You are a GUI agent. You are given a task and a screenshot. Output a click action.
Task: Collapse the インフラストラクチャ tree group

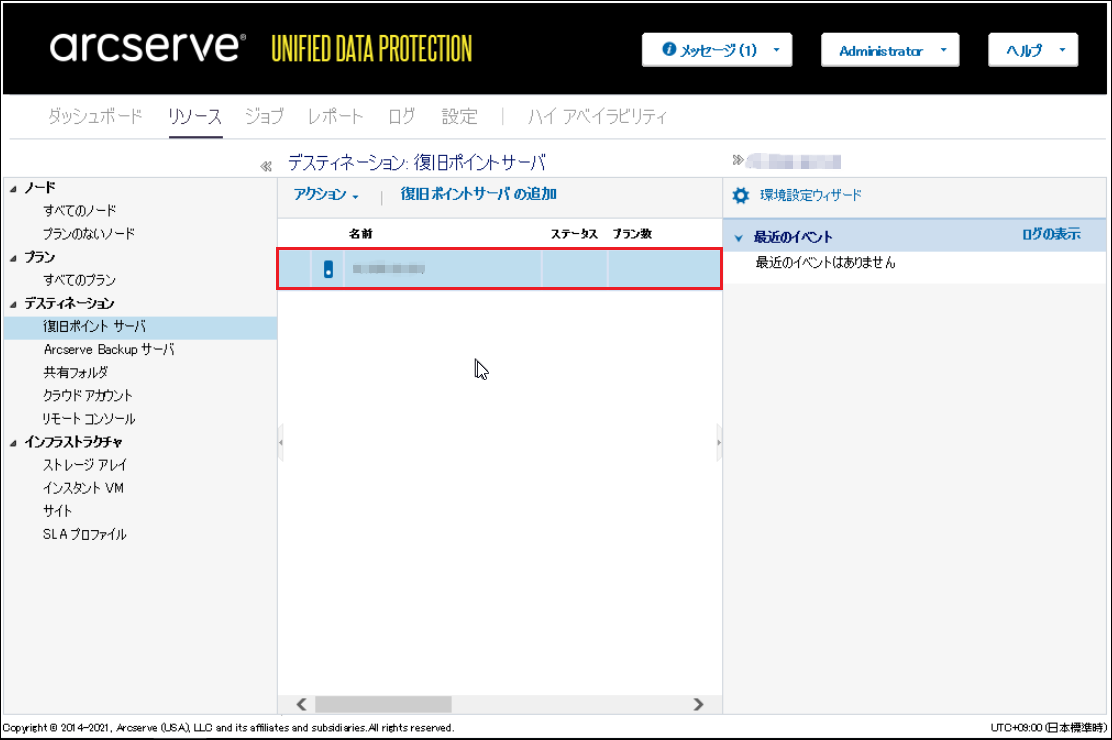coord(11,442)
